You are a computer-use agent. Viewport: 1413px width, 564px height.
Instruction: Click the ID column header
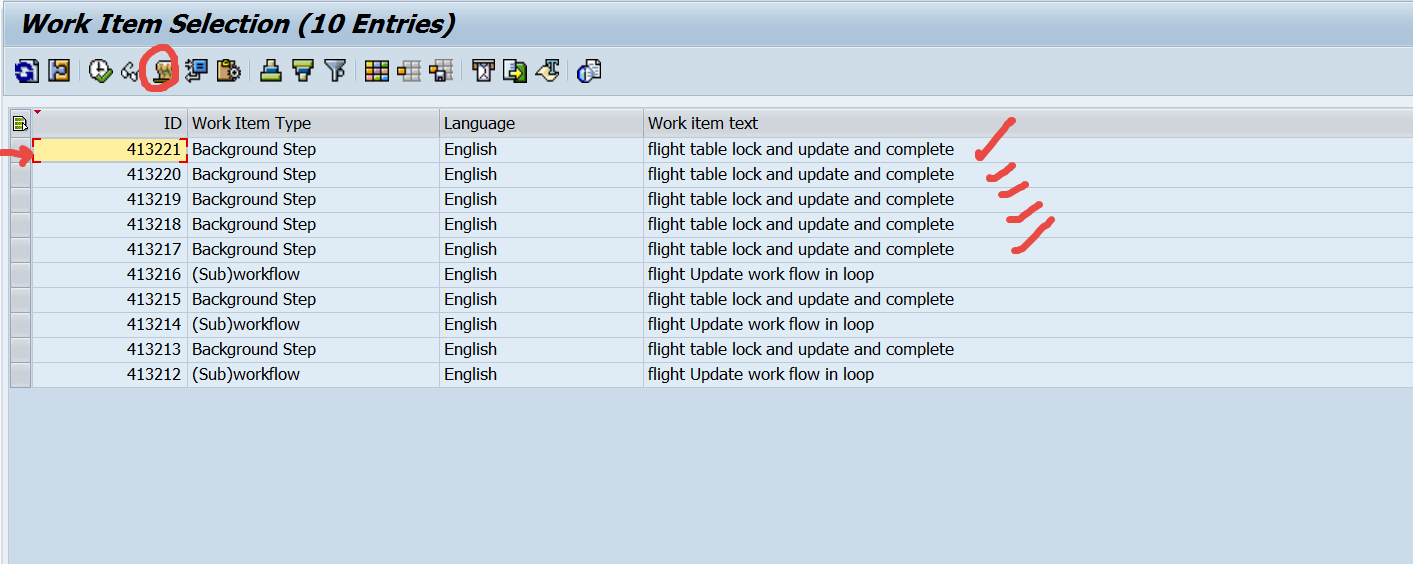pyautogui.click(x=110, y=123)
